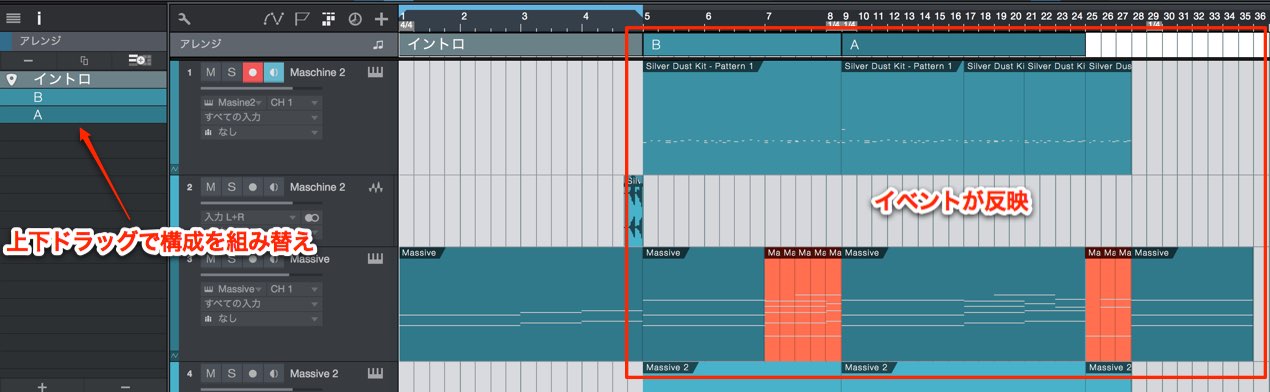Solo track 1 Maschine 2
Image resolution: width=1270 pixels, height=392 pixels.
(x=231, y=73)
